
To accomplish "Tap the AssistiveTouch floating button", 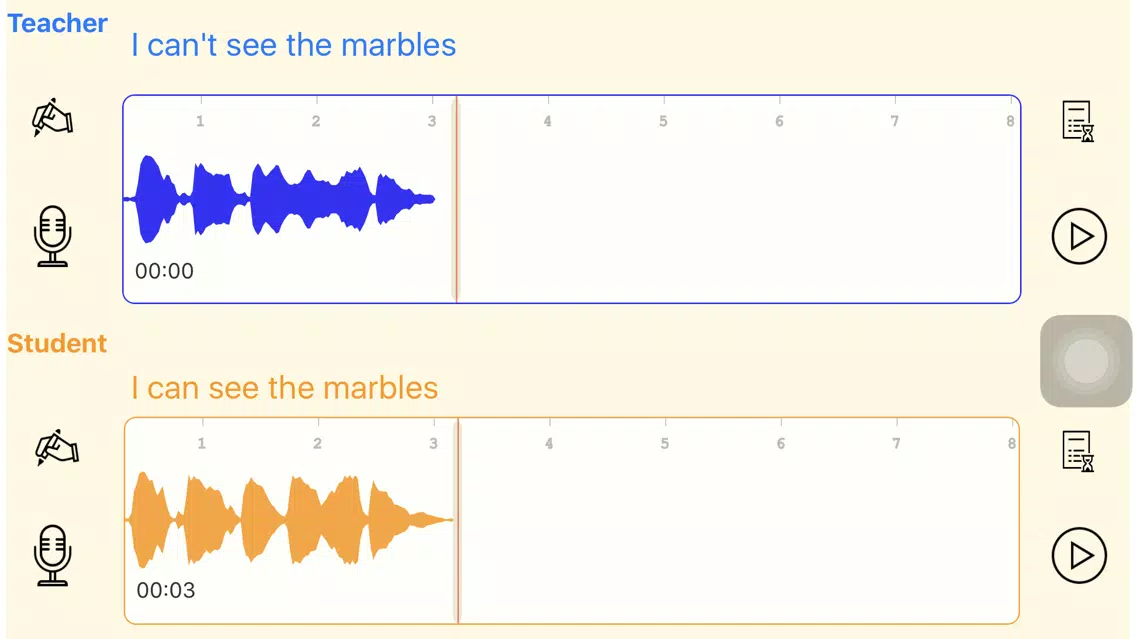I will [1086, 361].
